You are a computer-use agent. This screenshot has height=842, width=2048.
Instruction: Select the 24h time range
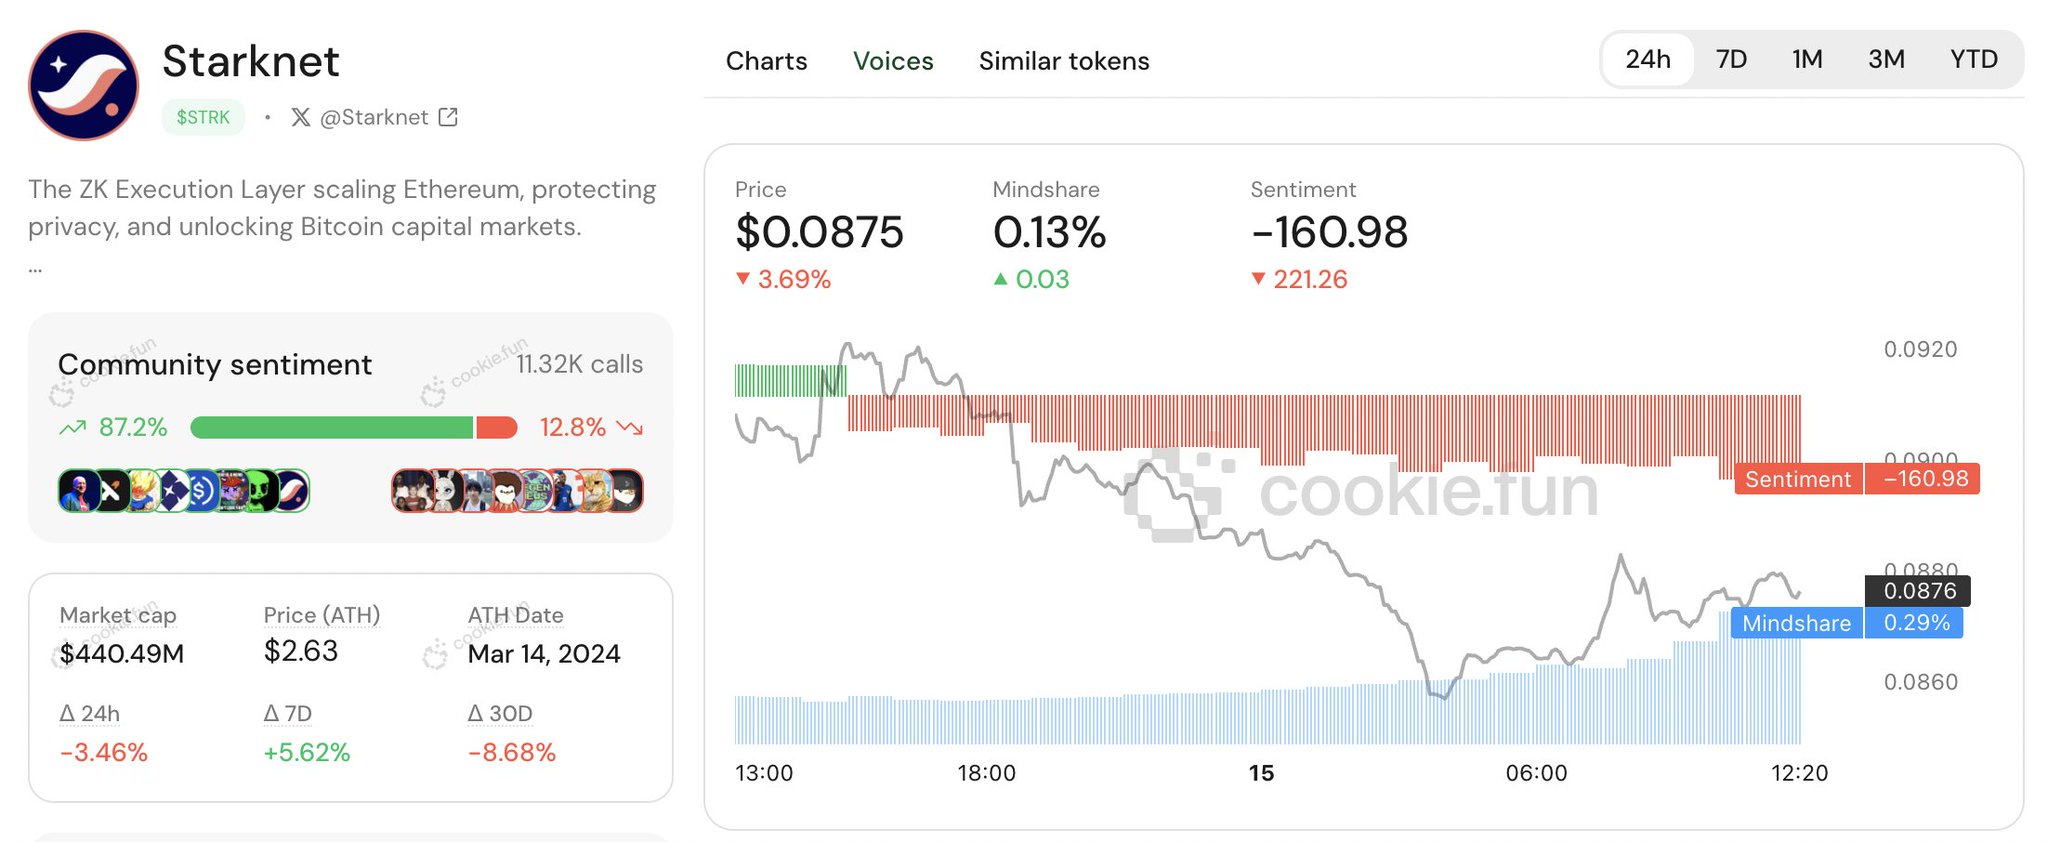click(1647, 60)
